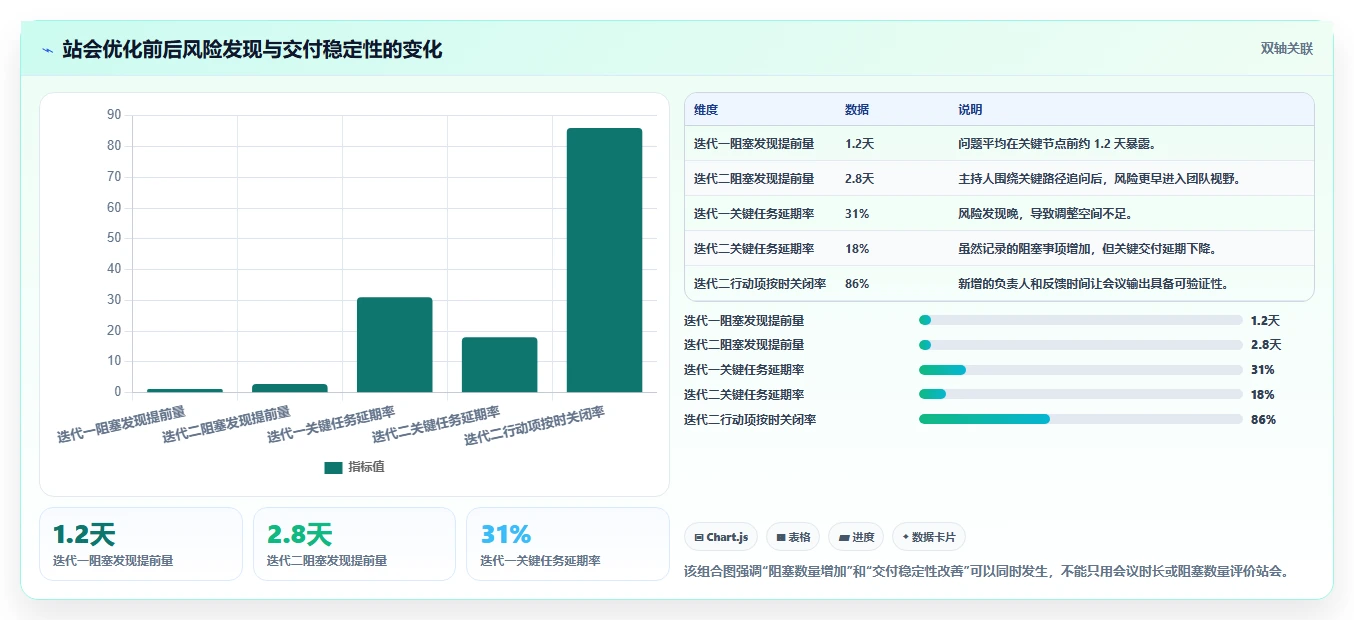Image resolution: width=1354 pixels, height=620 pixels.
Task: Click table cell 迭代二关键任务延期率
Action: tap(754, 249)
